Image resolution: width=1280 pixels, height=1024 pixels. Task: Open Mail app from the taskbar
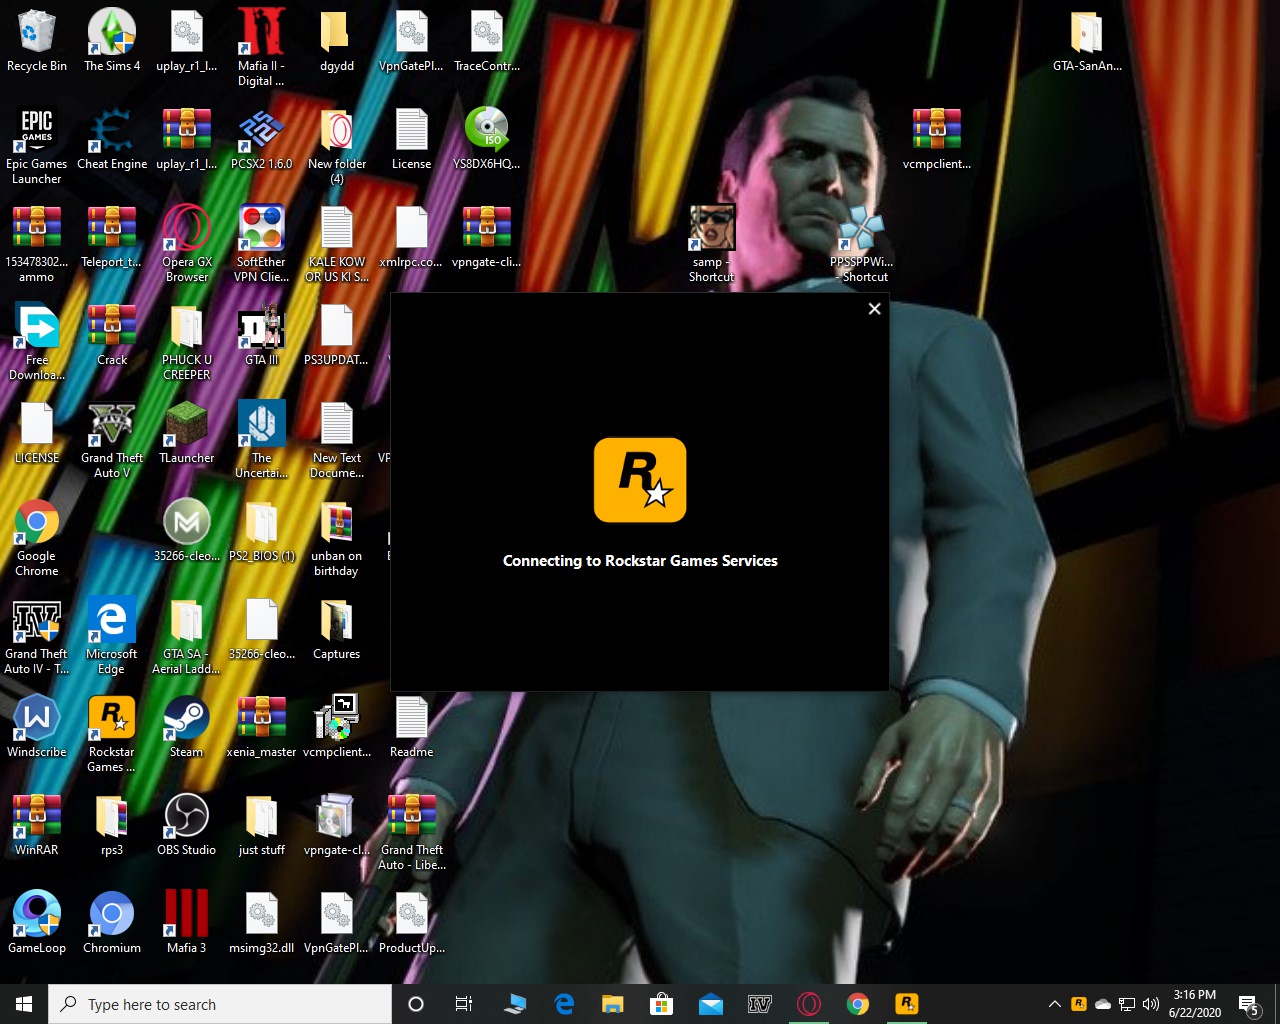click(710, 1004)
